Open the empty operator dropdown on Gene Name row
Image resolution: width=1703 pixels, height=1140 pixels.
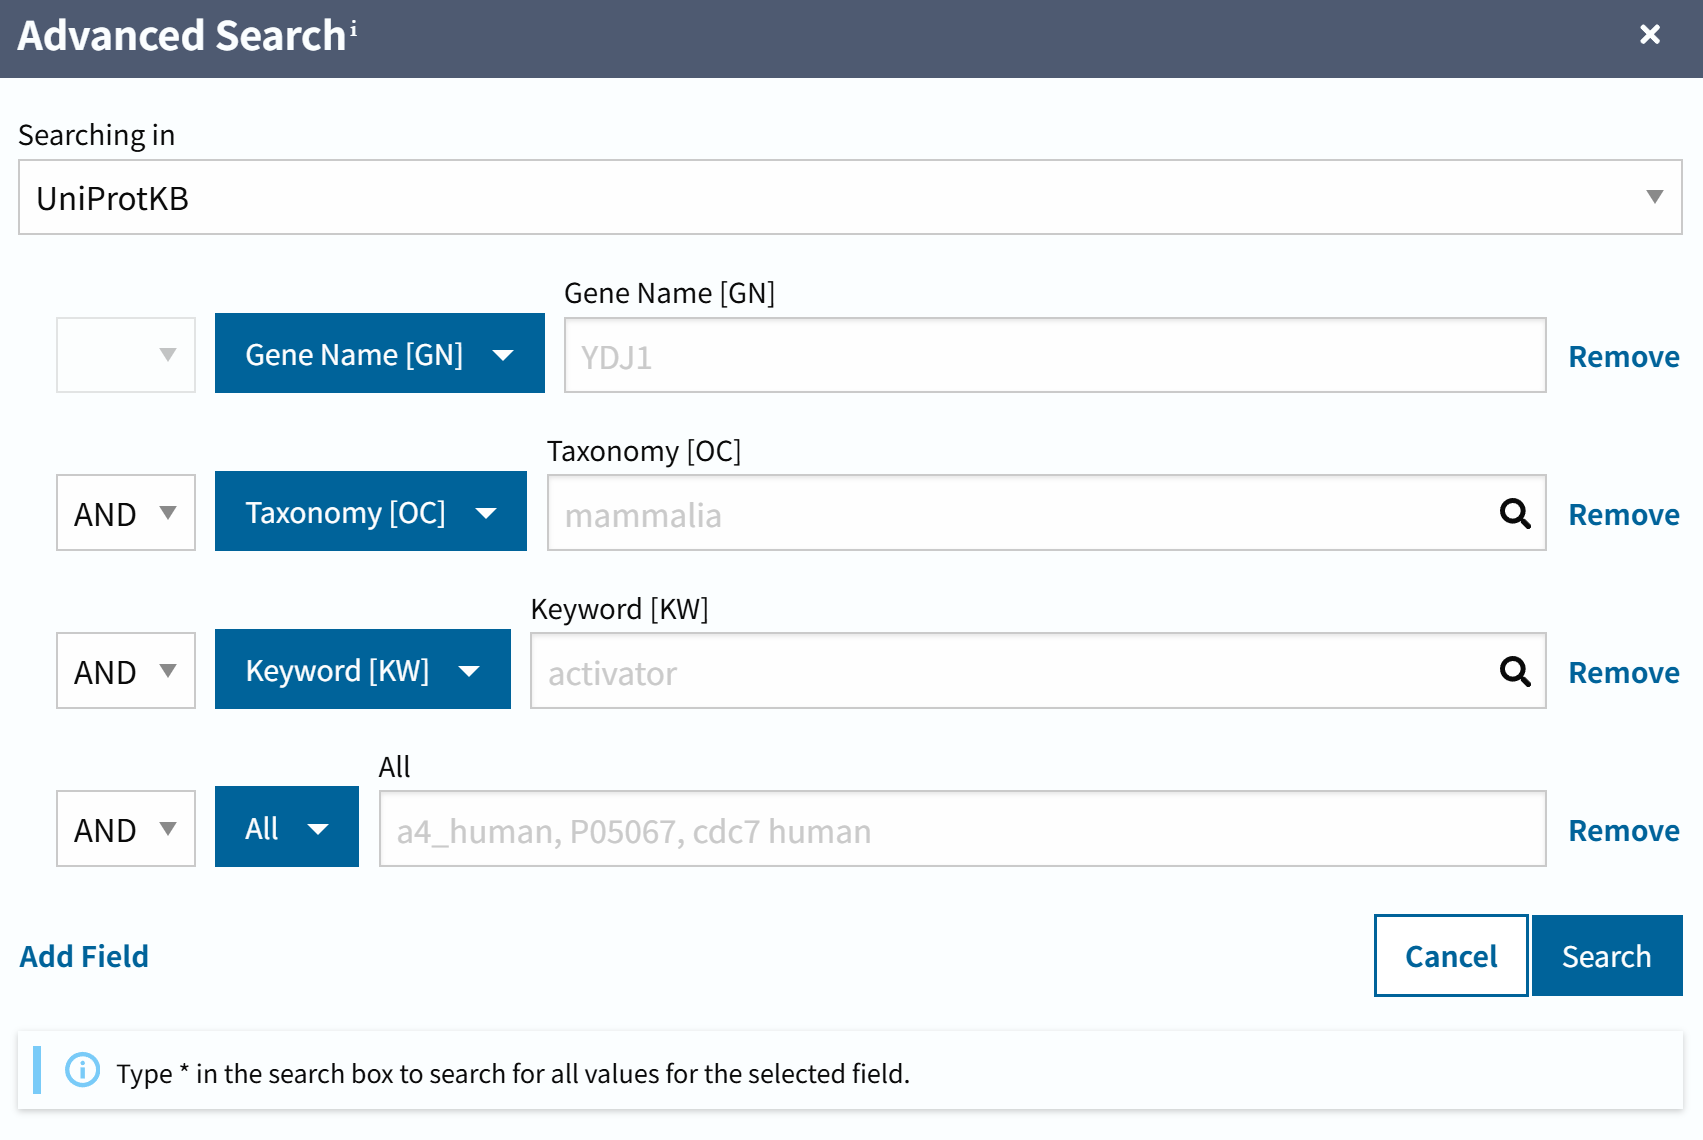pos(126,355)
